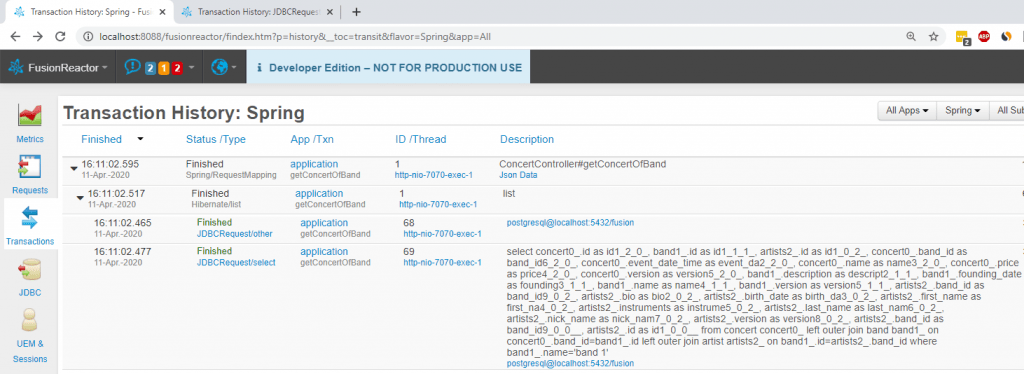
Task: Sort by Description column header
Action: [527, 139]
